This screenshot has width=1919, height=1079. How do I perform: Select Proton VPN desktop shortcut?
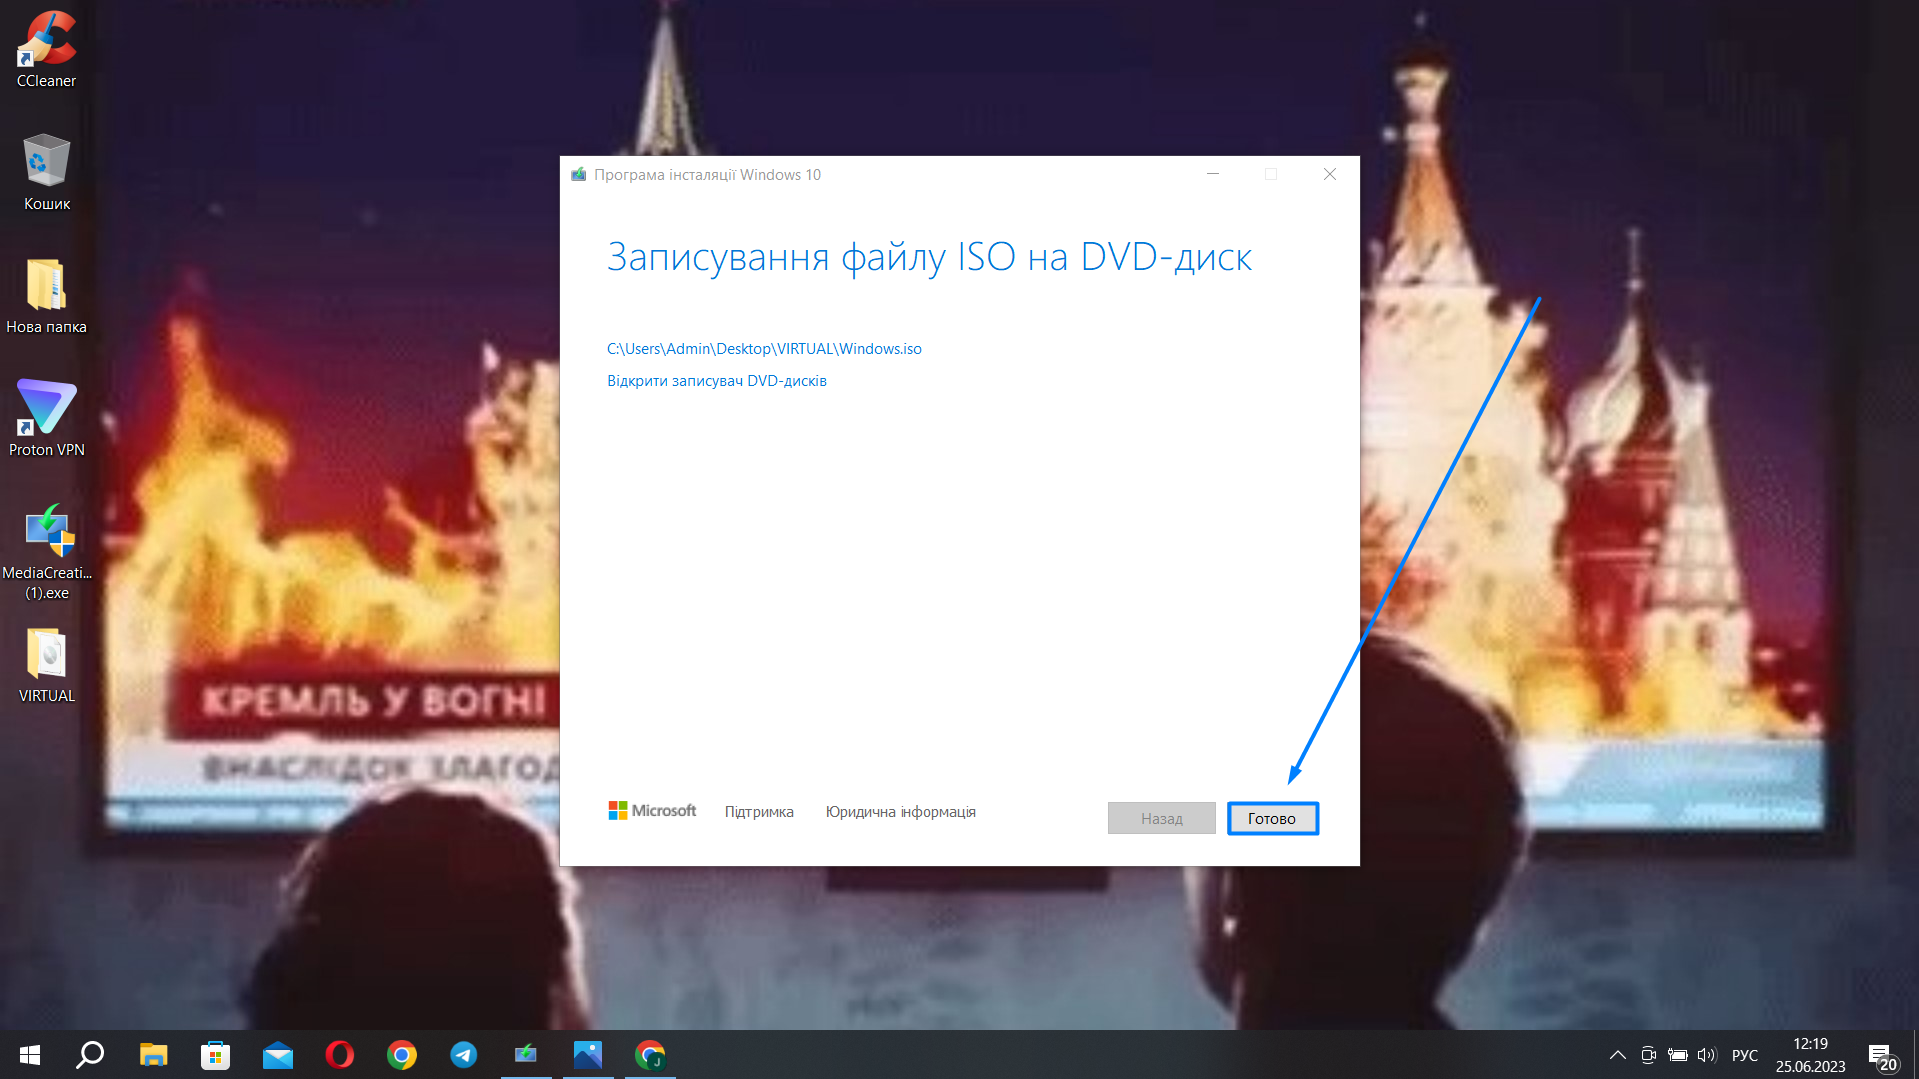pos(46,418)
